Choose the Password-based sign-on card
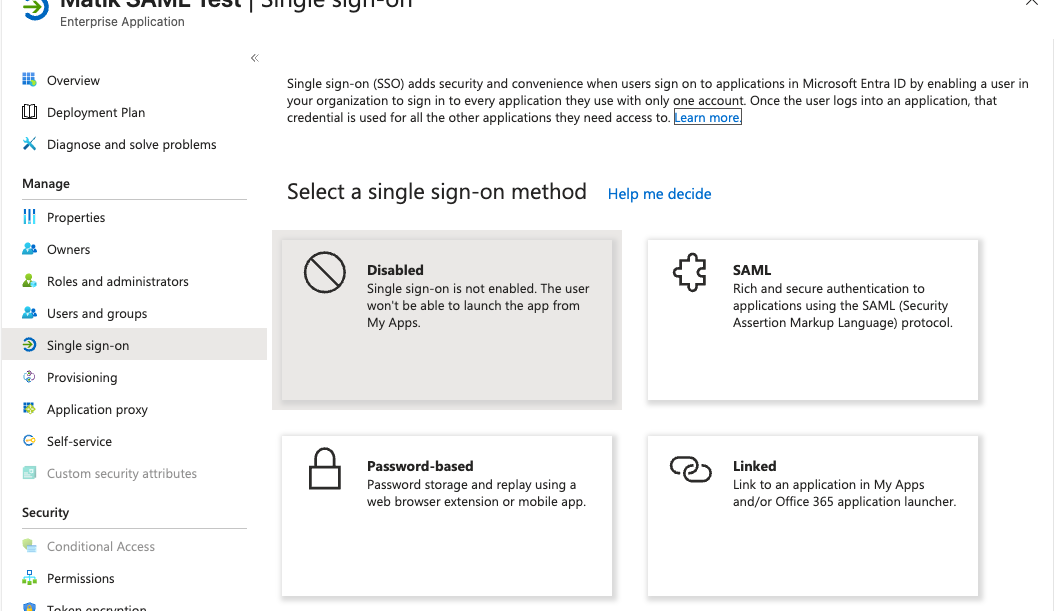This screenshot has height=611, width=1054. tap(446, 515)
